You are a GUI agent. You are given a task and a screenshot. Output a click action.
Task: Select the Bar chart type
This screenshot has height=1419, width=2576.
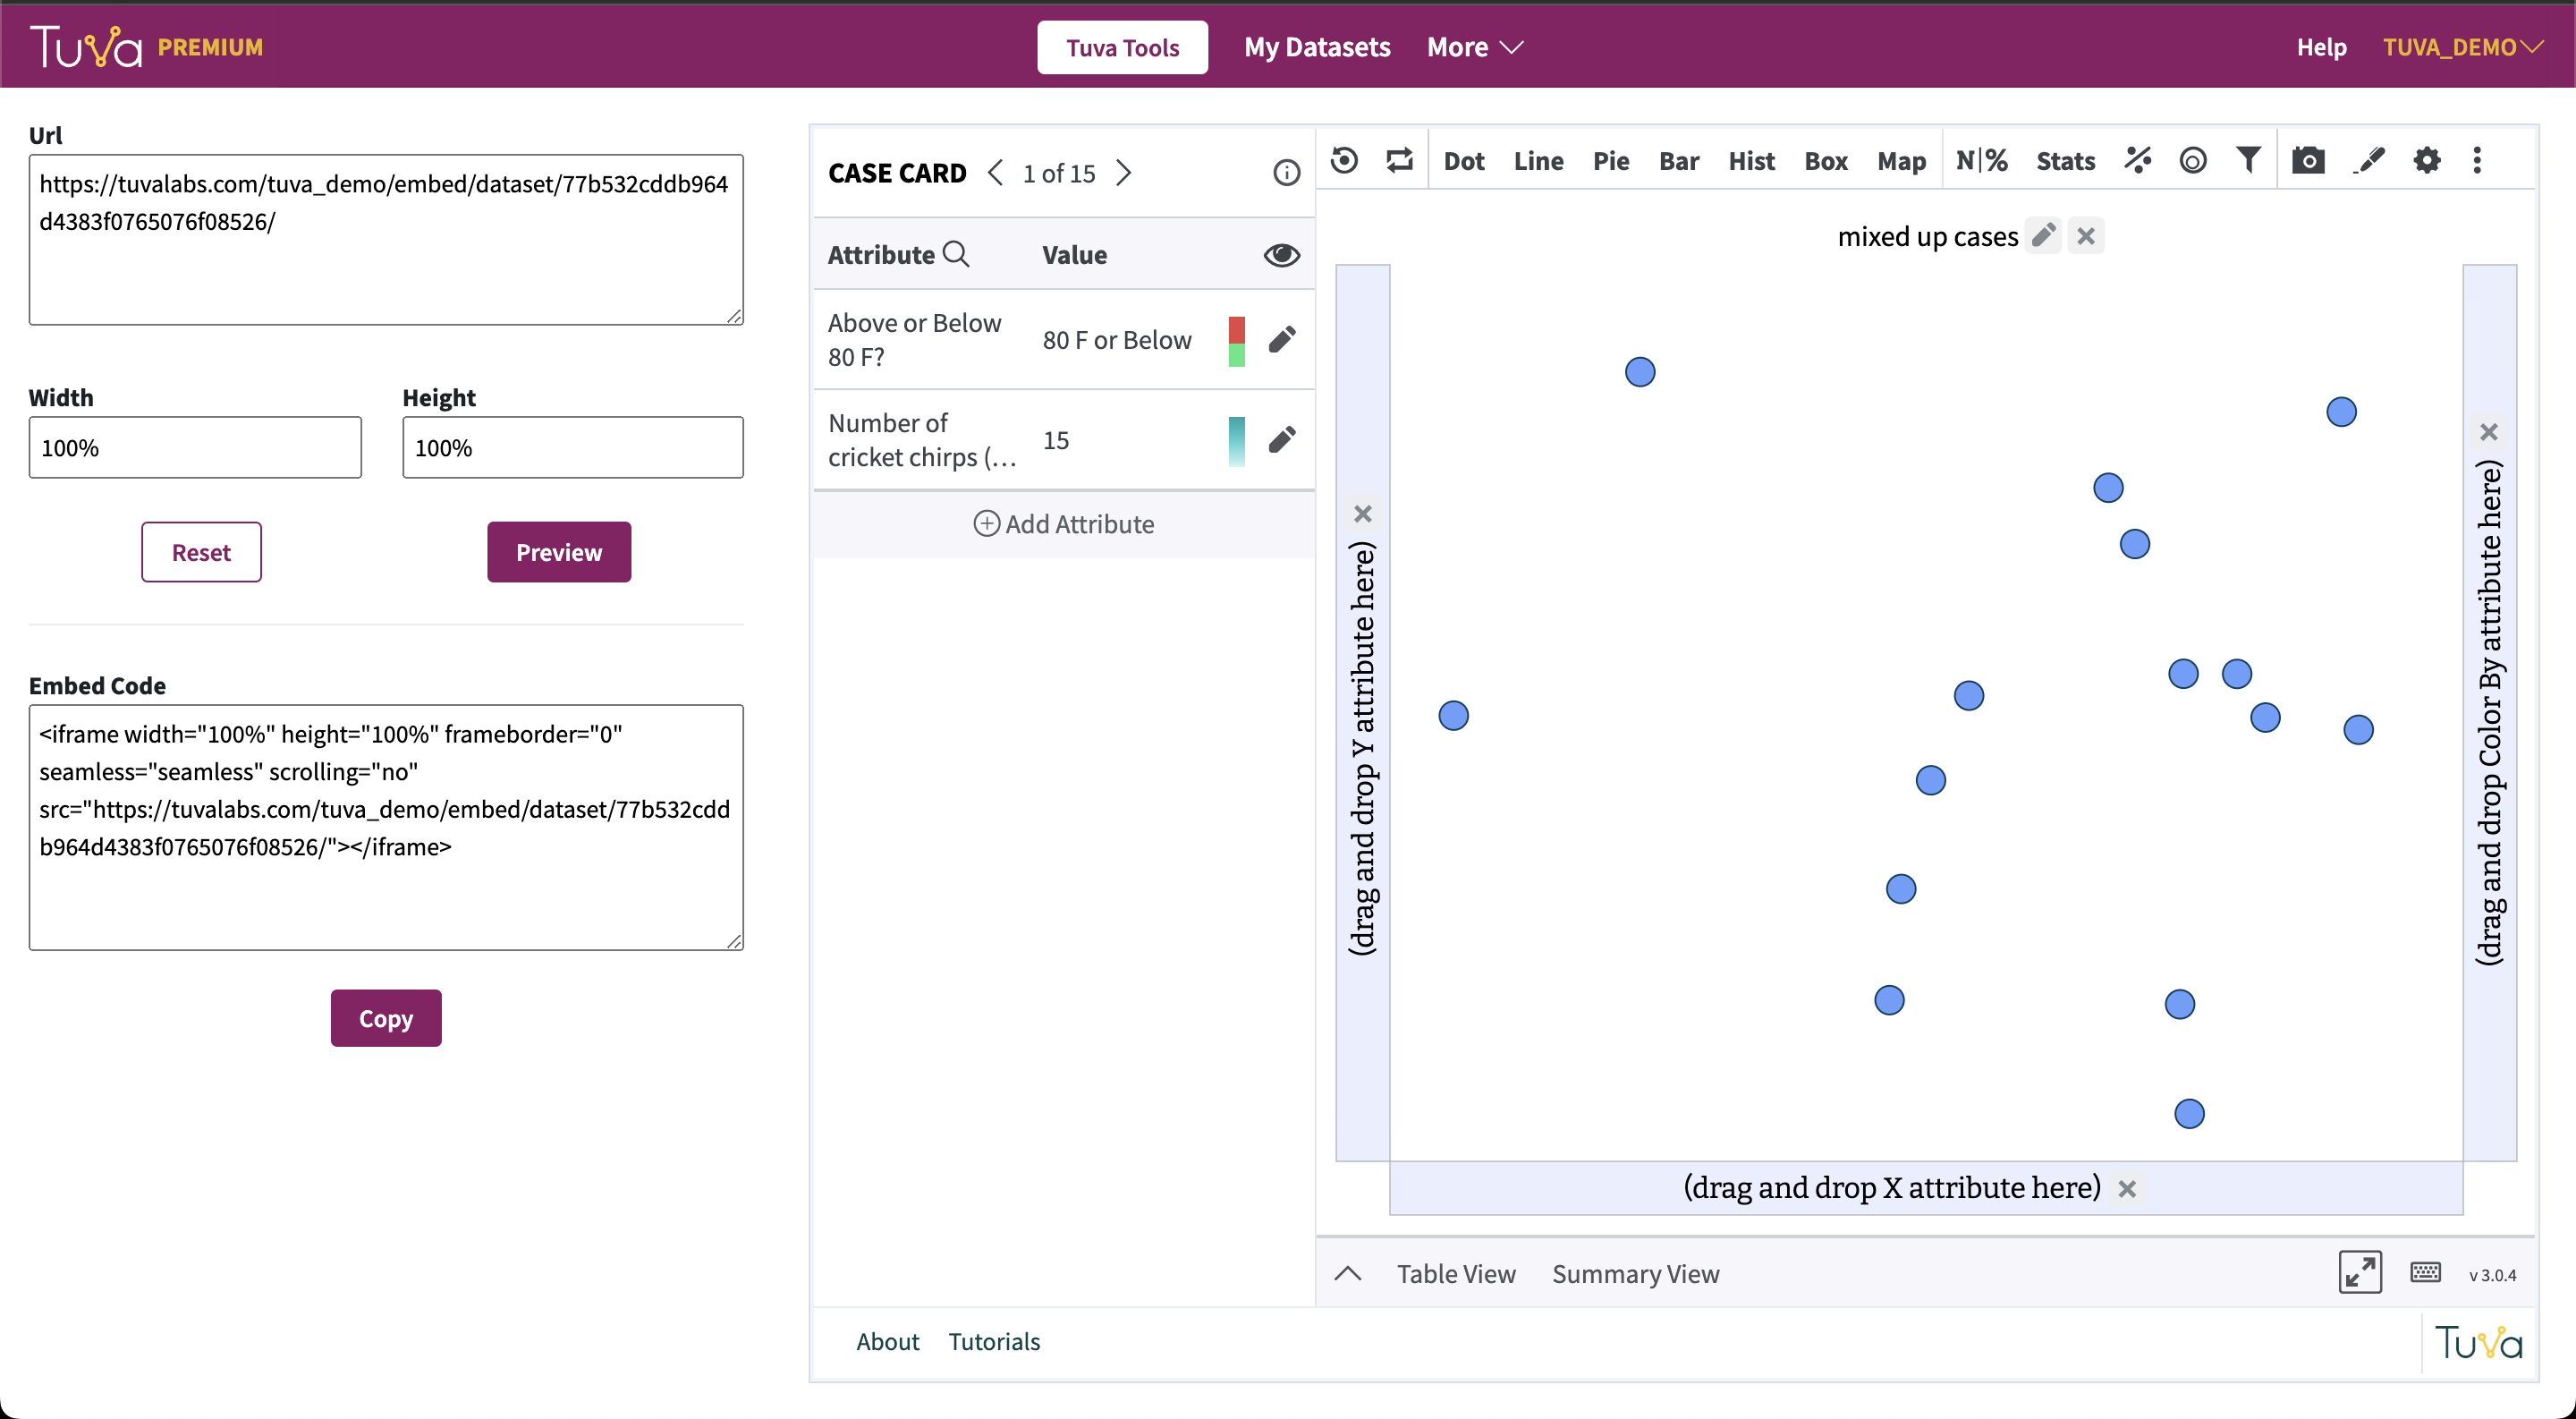tap(1679, 160)
